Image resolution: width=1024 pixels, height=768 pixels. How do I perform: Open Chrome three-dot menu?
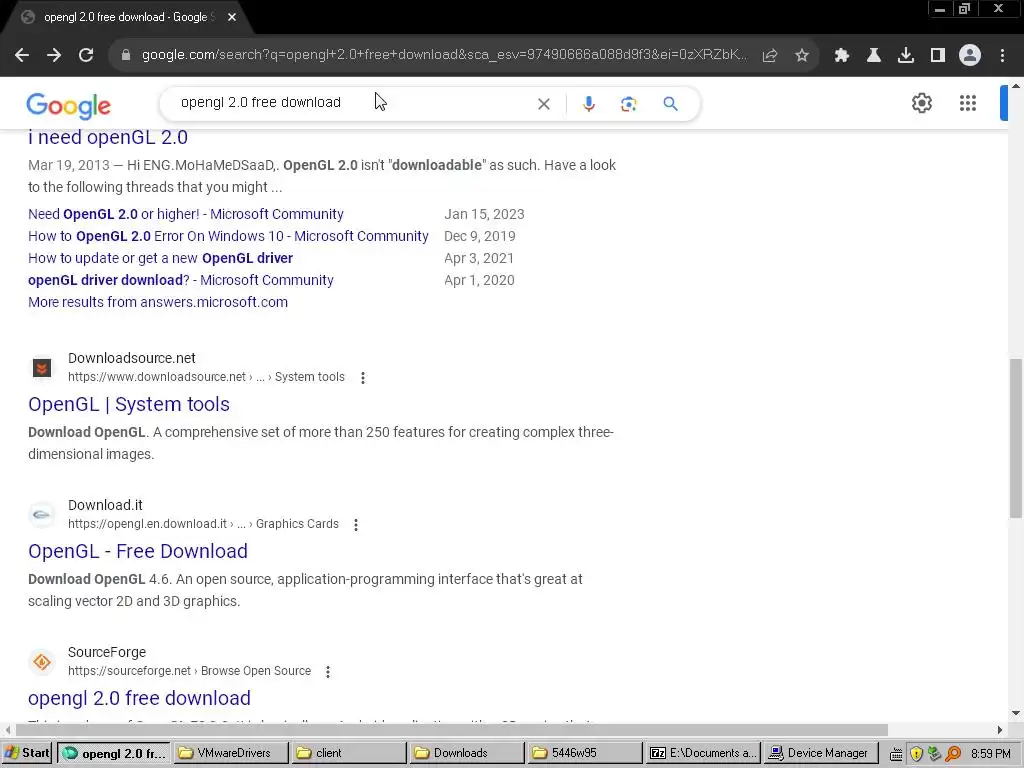(1002, 56)
